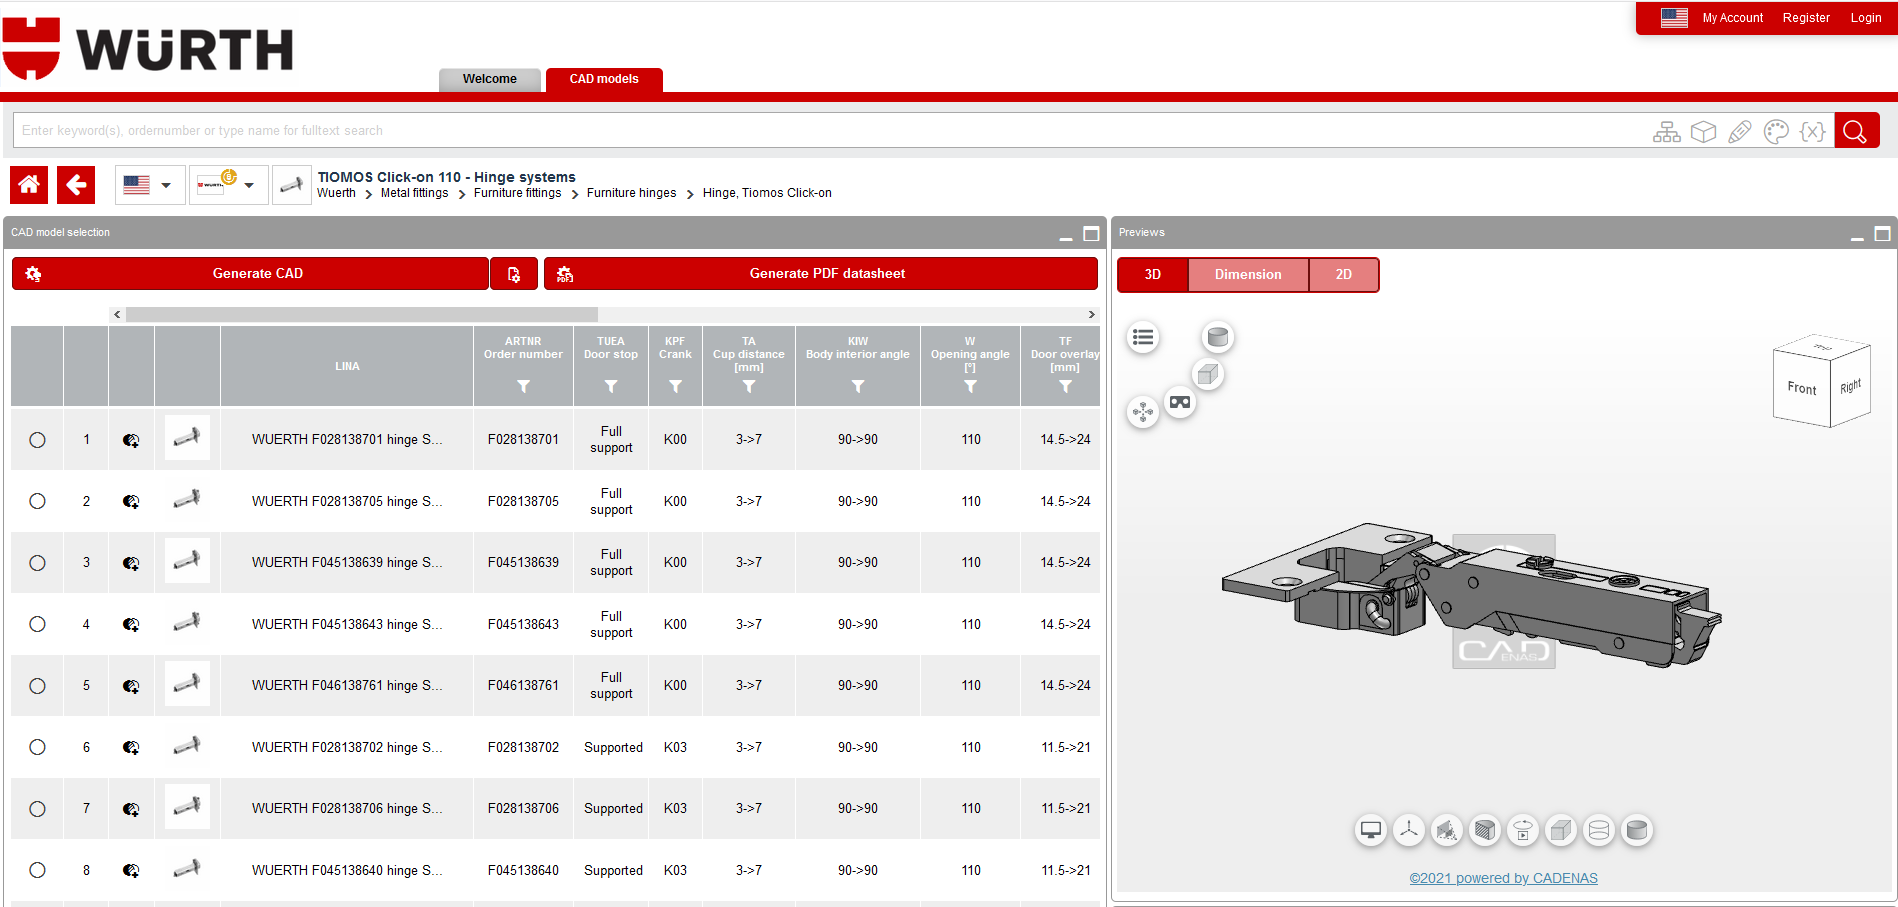
Task: Open My Account menu item
Action: click(x=1733, y=18)
